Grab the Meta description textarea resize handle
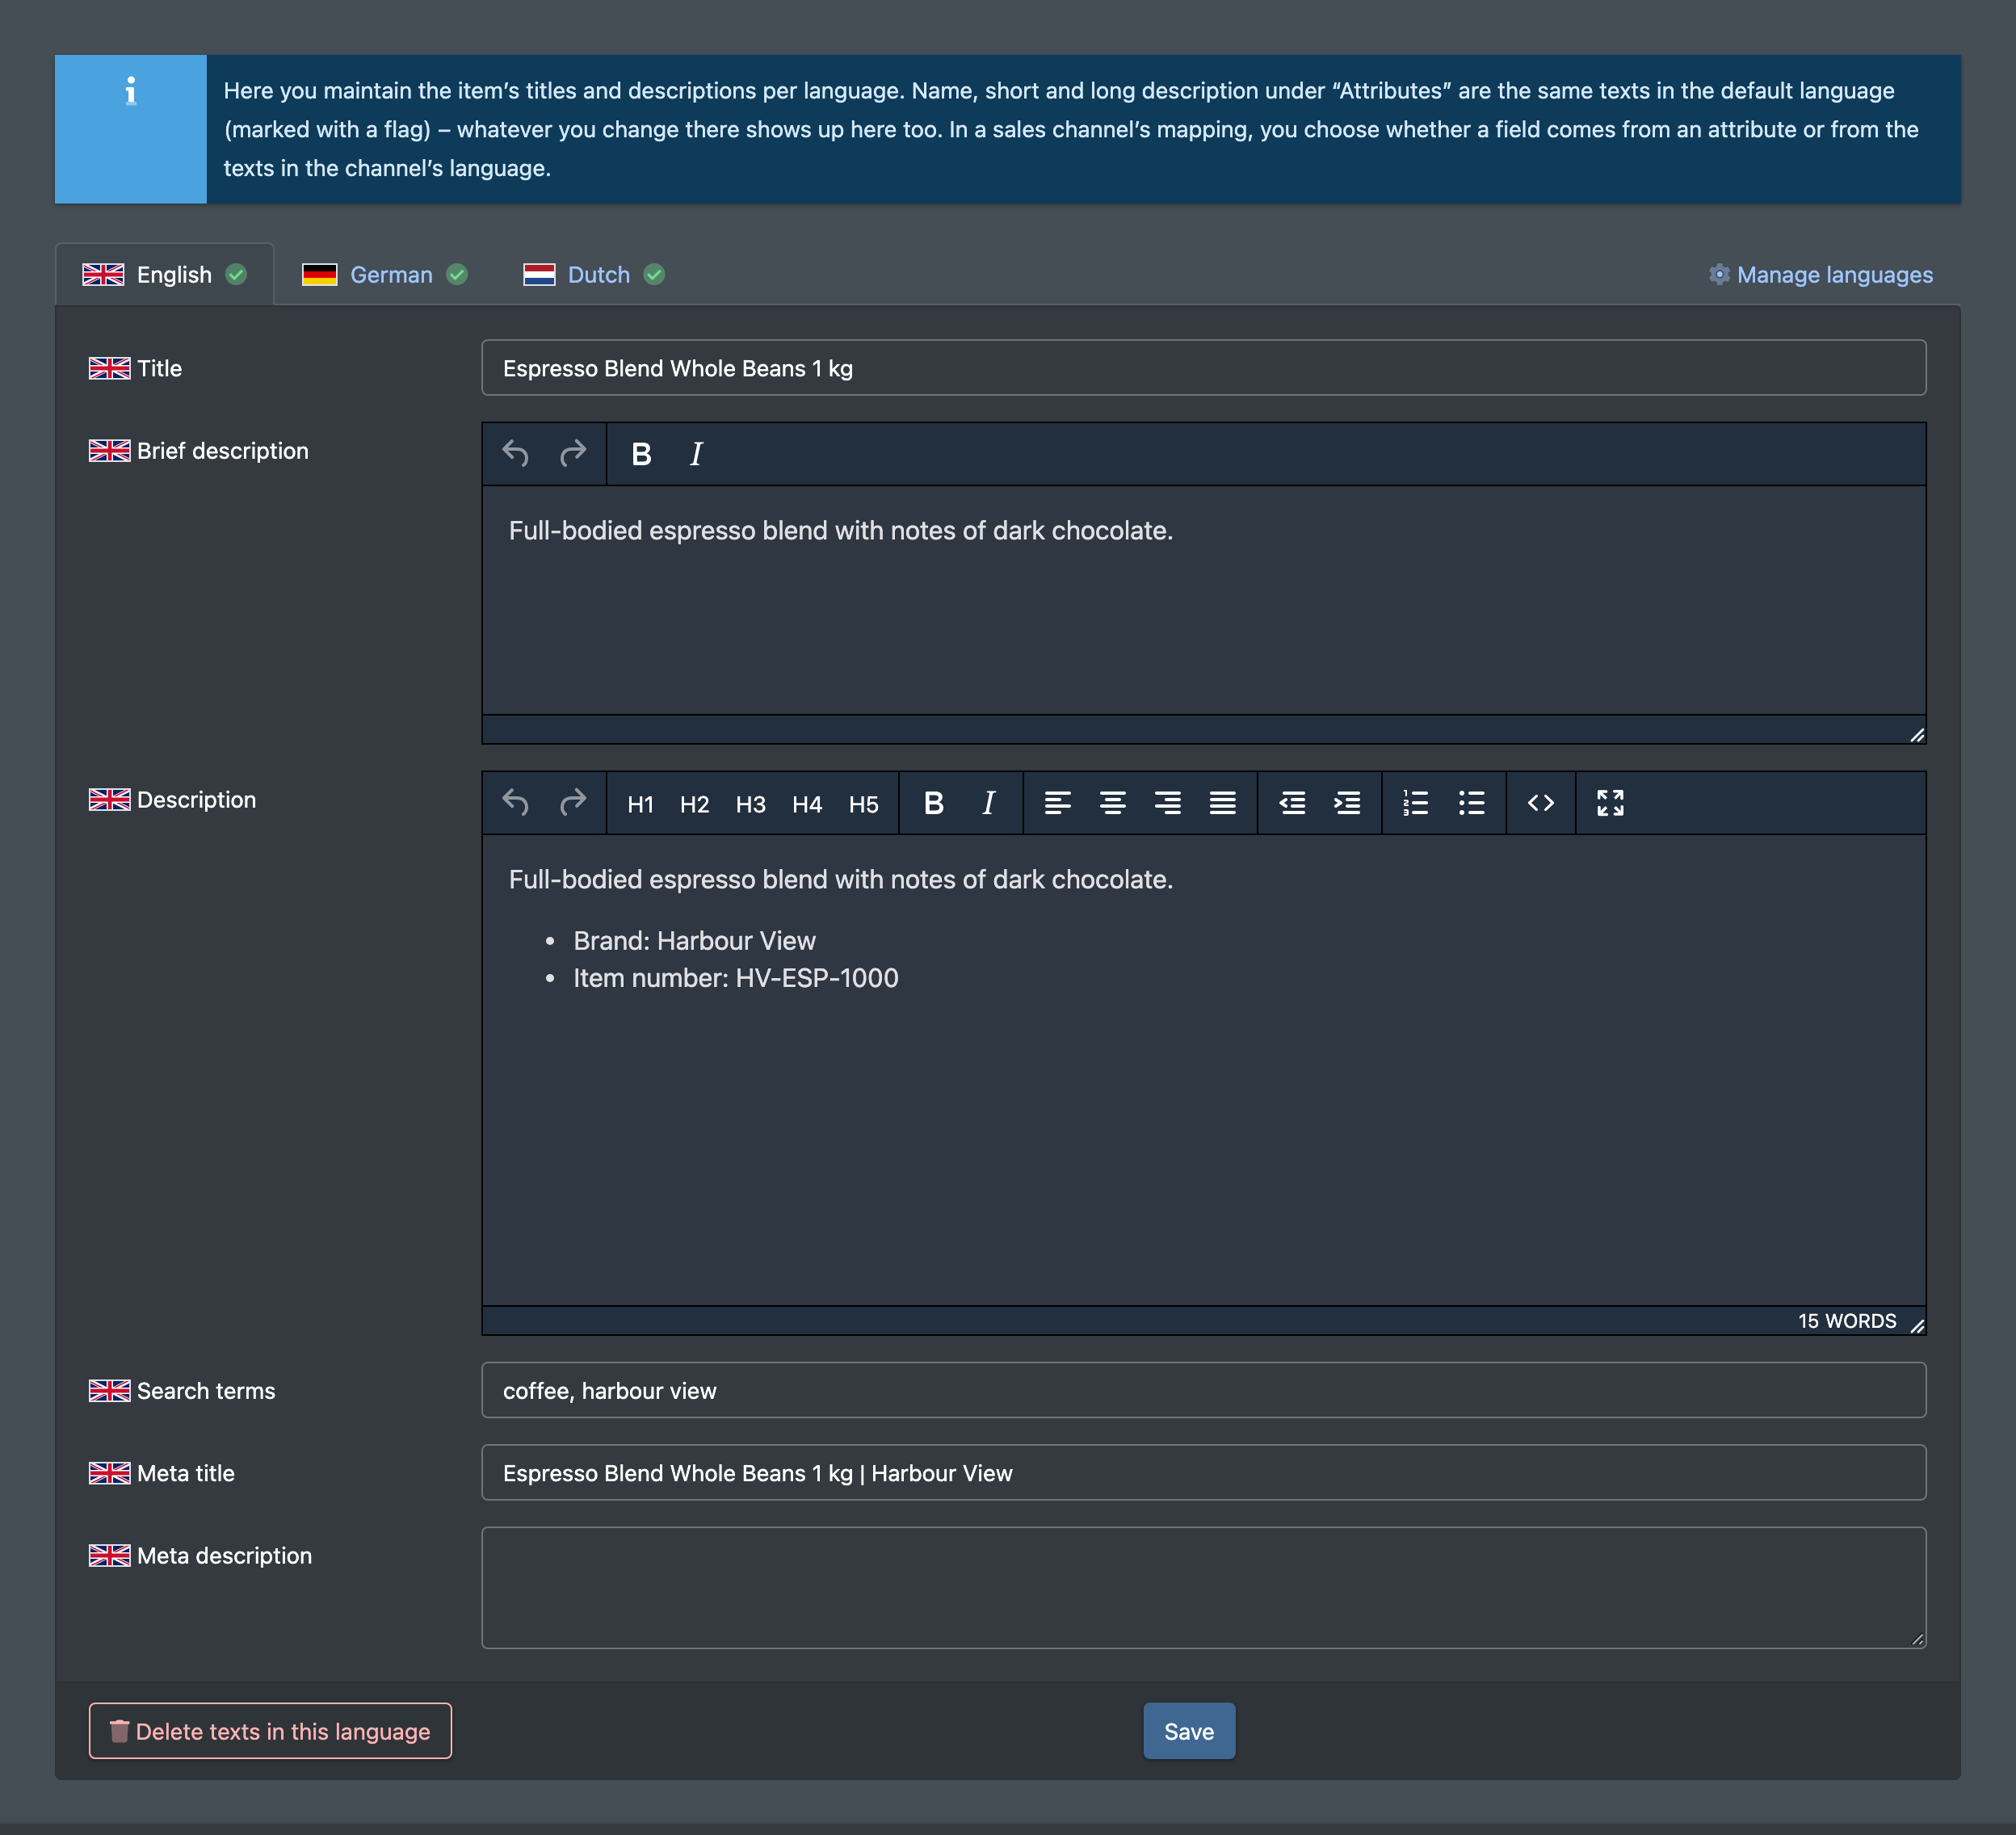 coord(1917,1639)
